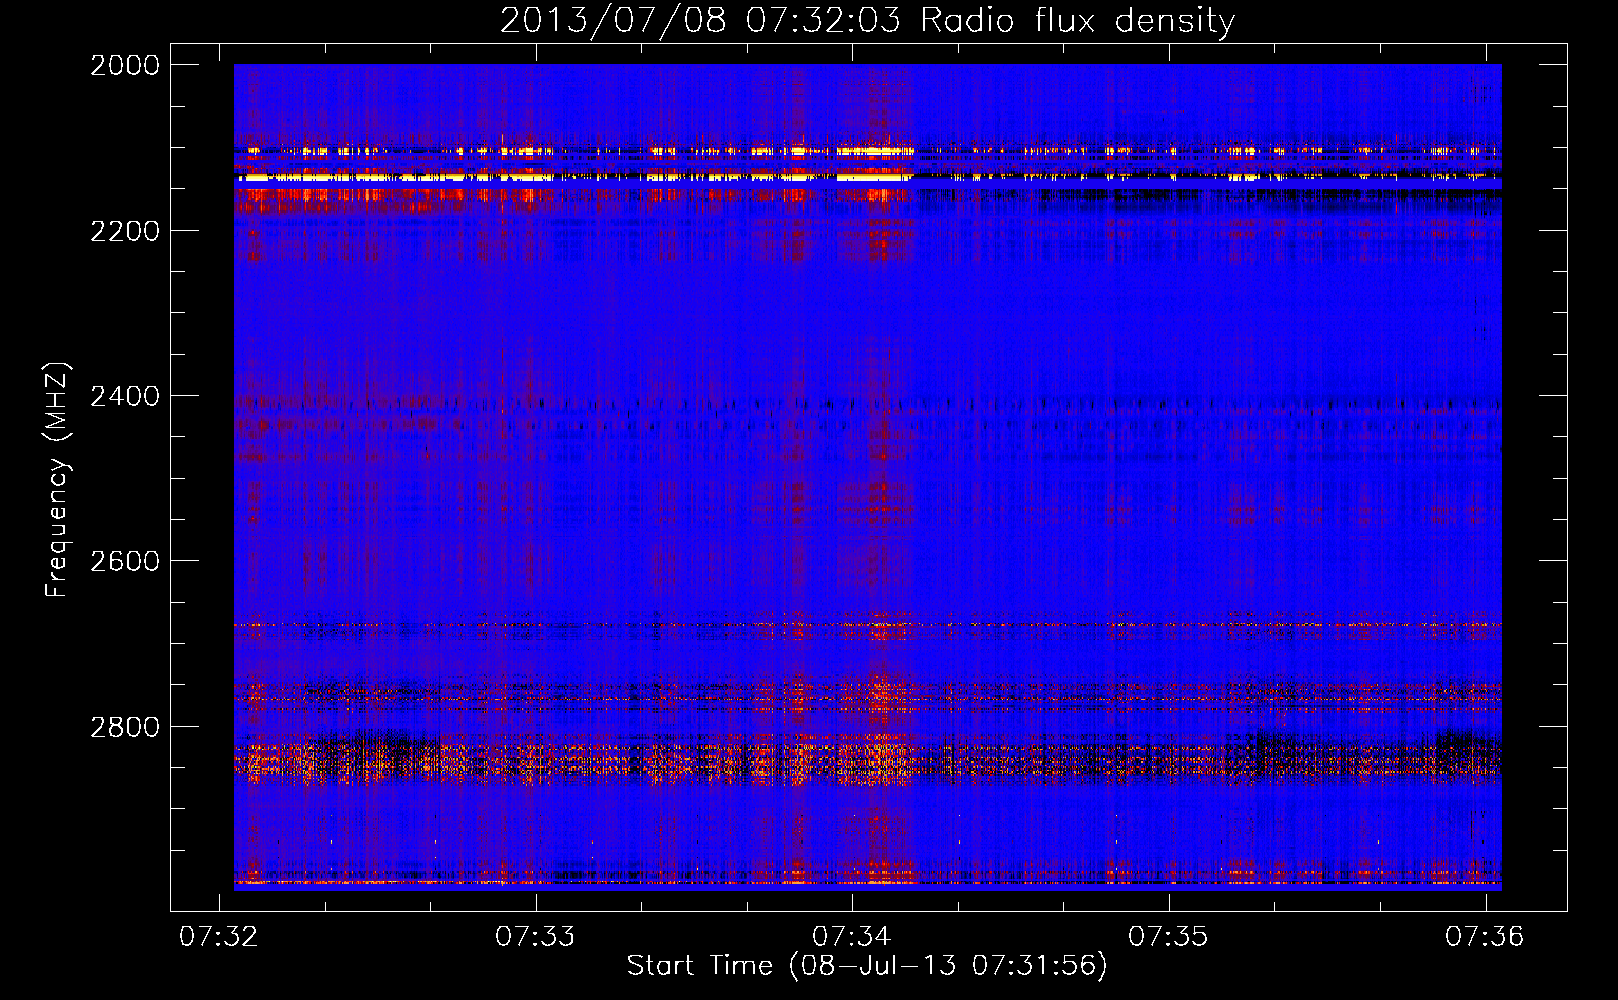Viewport: 1618px width, 1000px height.
Task: Click the 07:35 time tick label
Action: (x=1168, y=936)
